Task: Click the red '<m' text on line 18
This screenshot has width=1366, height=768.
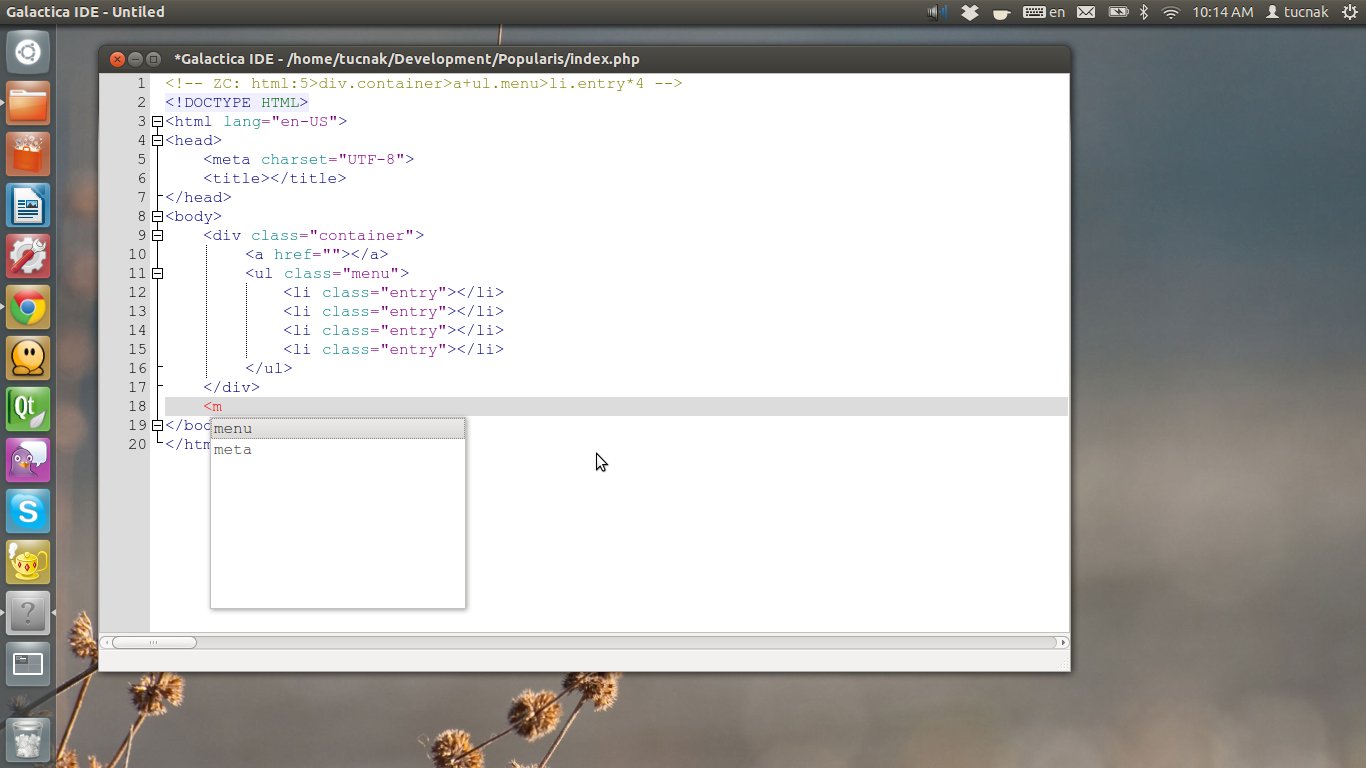Action: click(x=213, y=407)
